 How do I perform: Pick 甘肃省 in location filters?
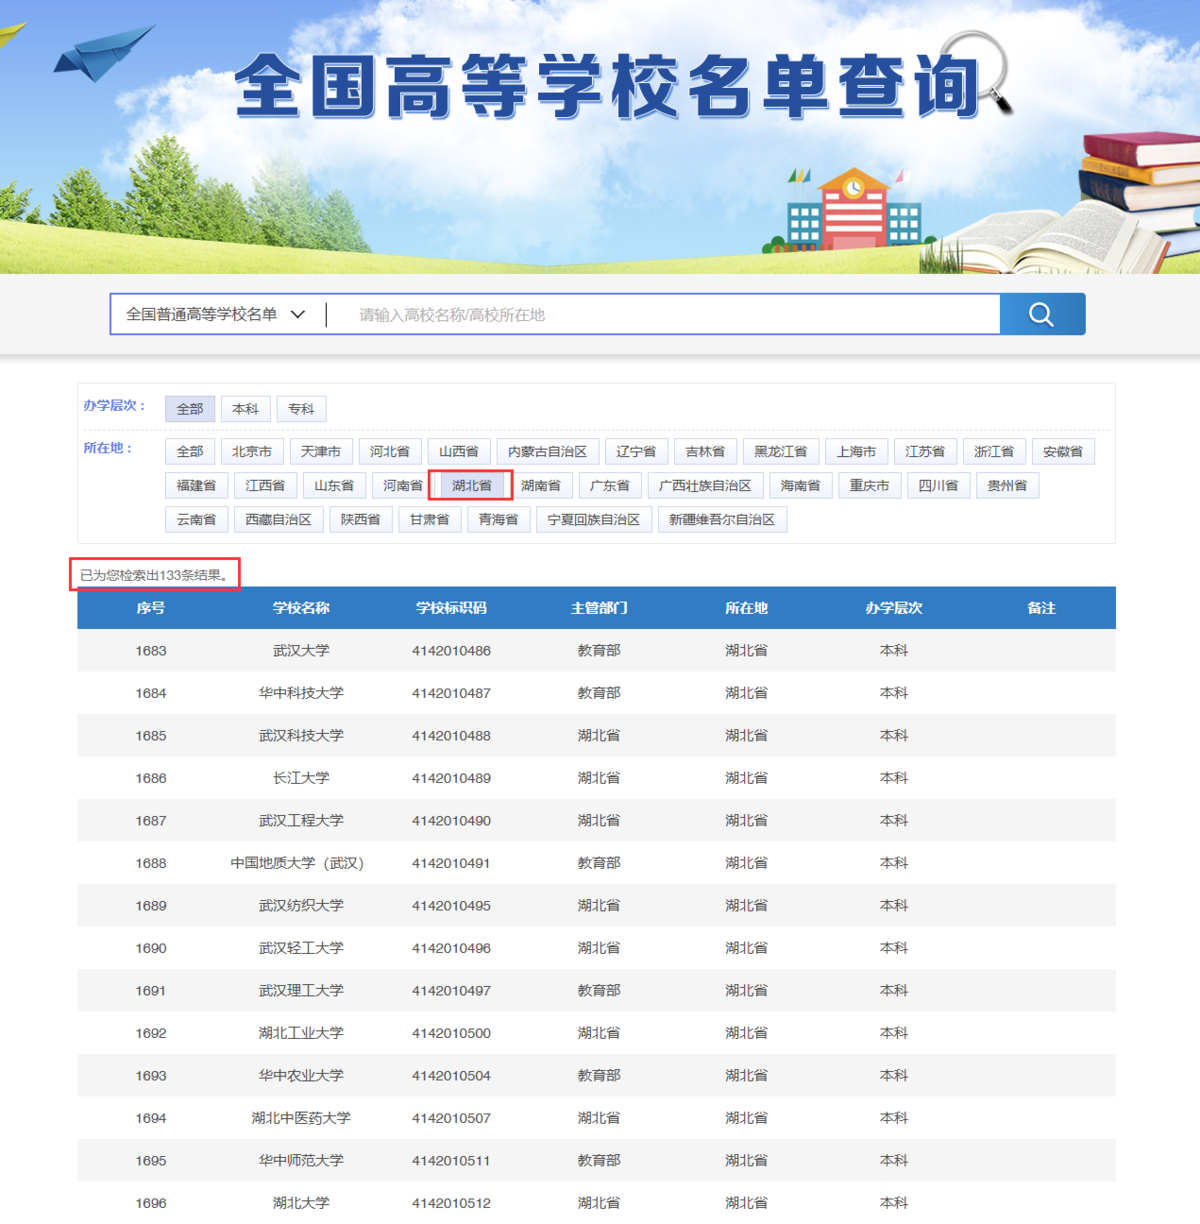click(x=430, y=520)
